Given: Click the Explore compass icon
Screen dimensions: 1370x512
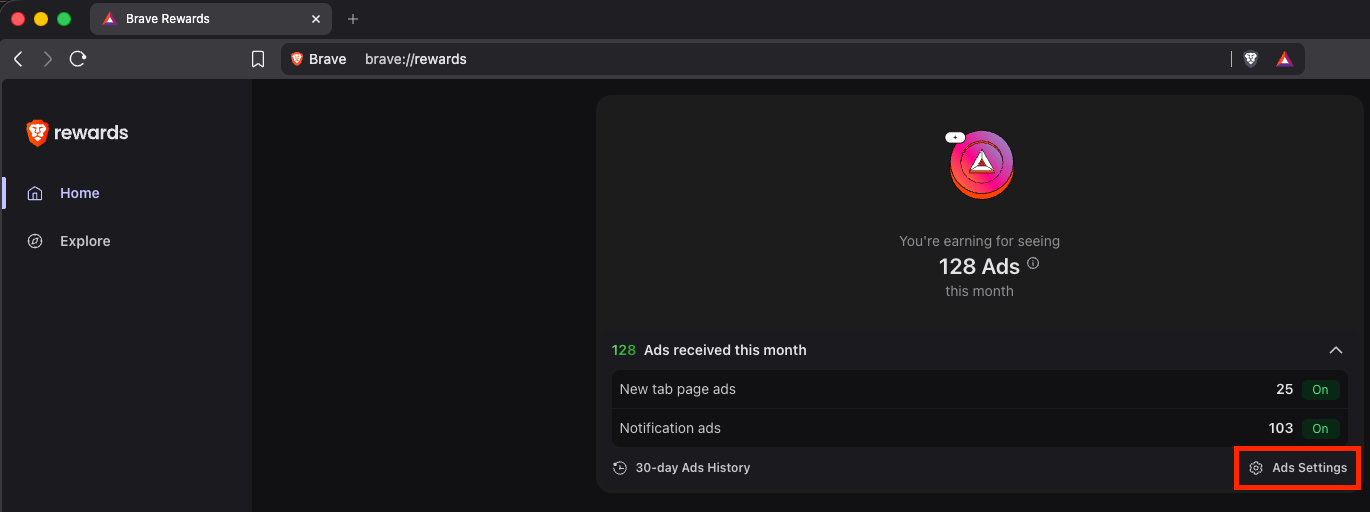Looking at the screenshot, I should [35, 241].
